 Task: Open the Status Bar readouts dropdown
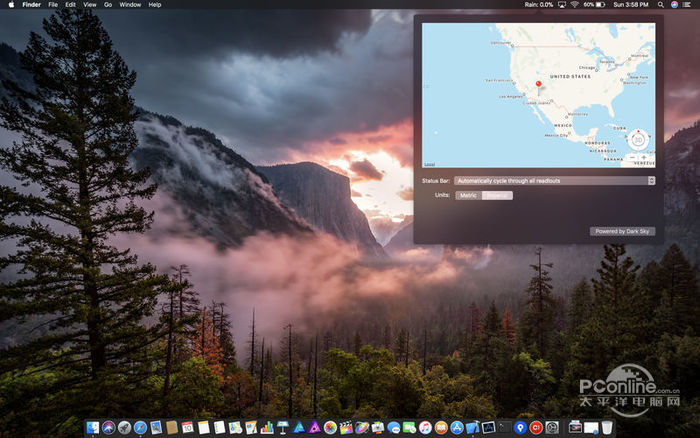[x=554, y=181]
